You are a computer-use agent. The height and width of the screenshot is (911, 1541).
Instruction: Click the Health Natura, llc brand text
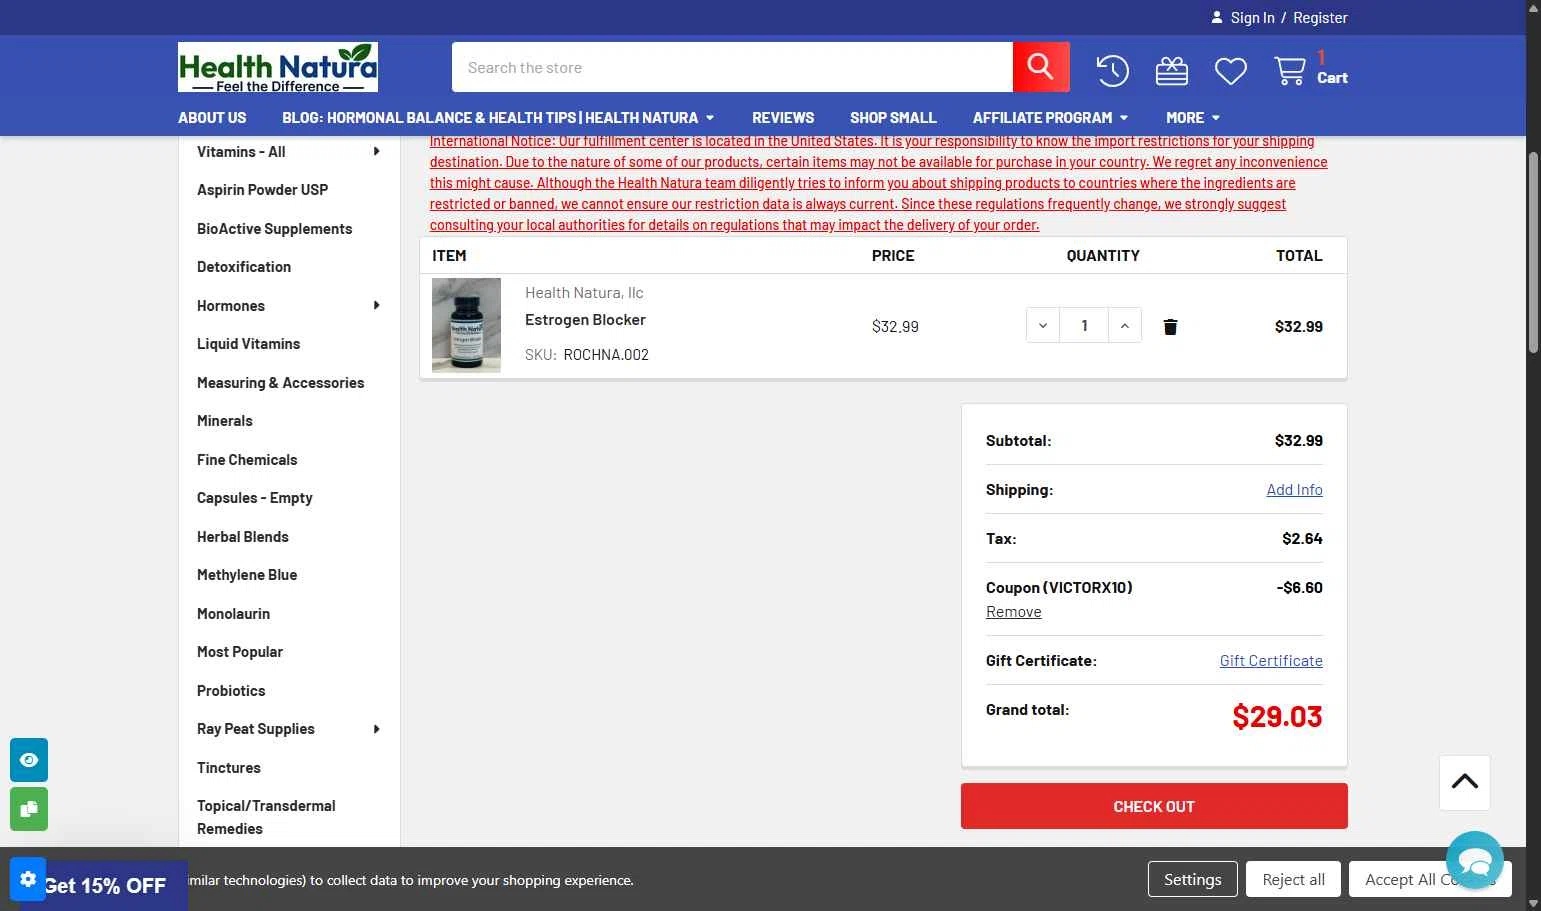(584, 293)
